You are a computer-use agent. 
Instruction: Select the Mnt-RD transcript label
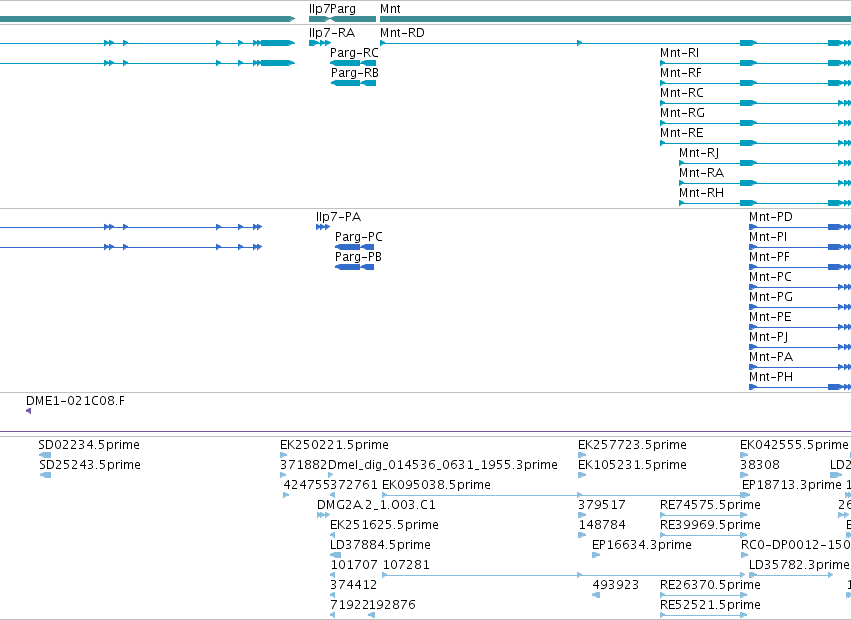[x=402, y=33]
